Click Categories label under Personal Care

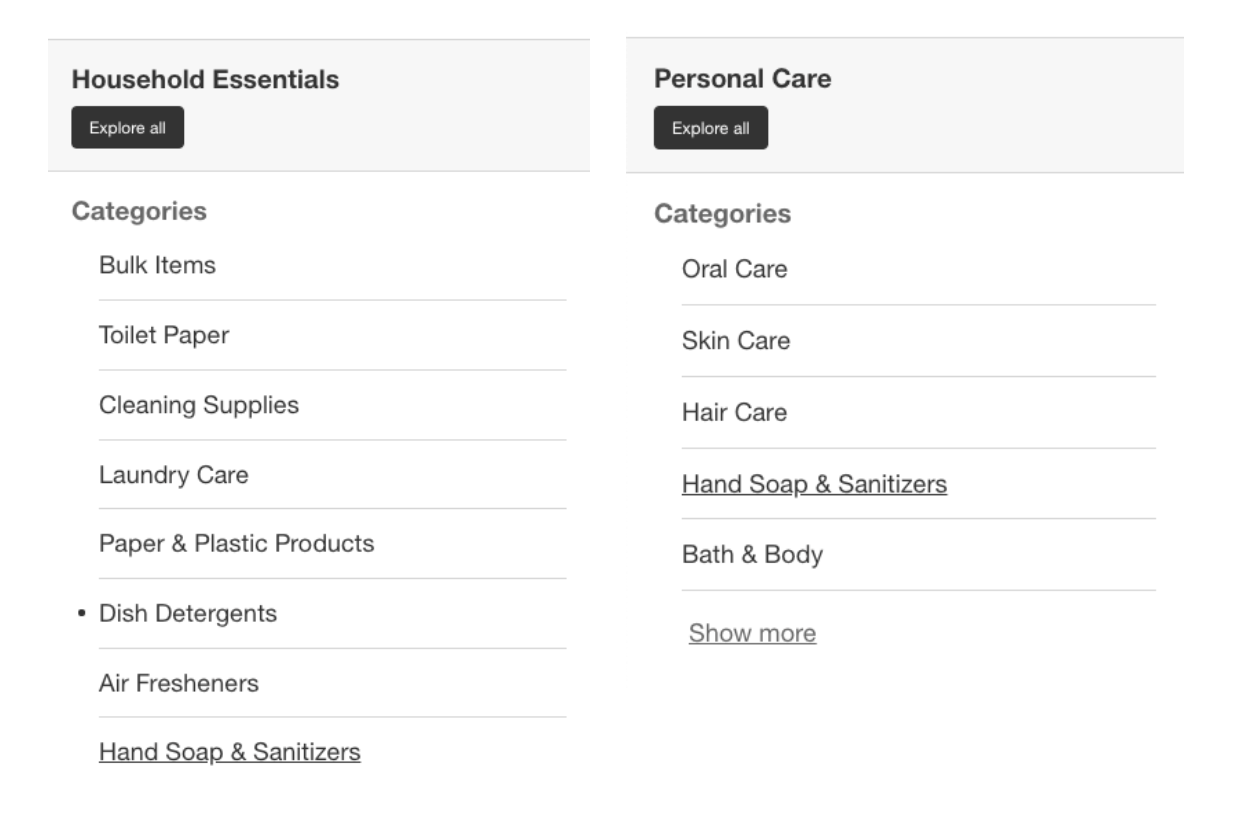722,214
